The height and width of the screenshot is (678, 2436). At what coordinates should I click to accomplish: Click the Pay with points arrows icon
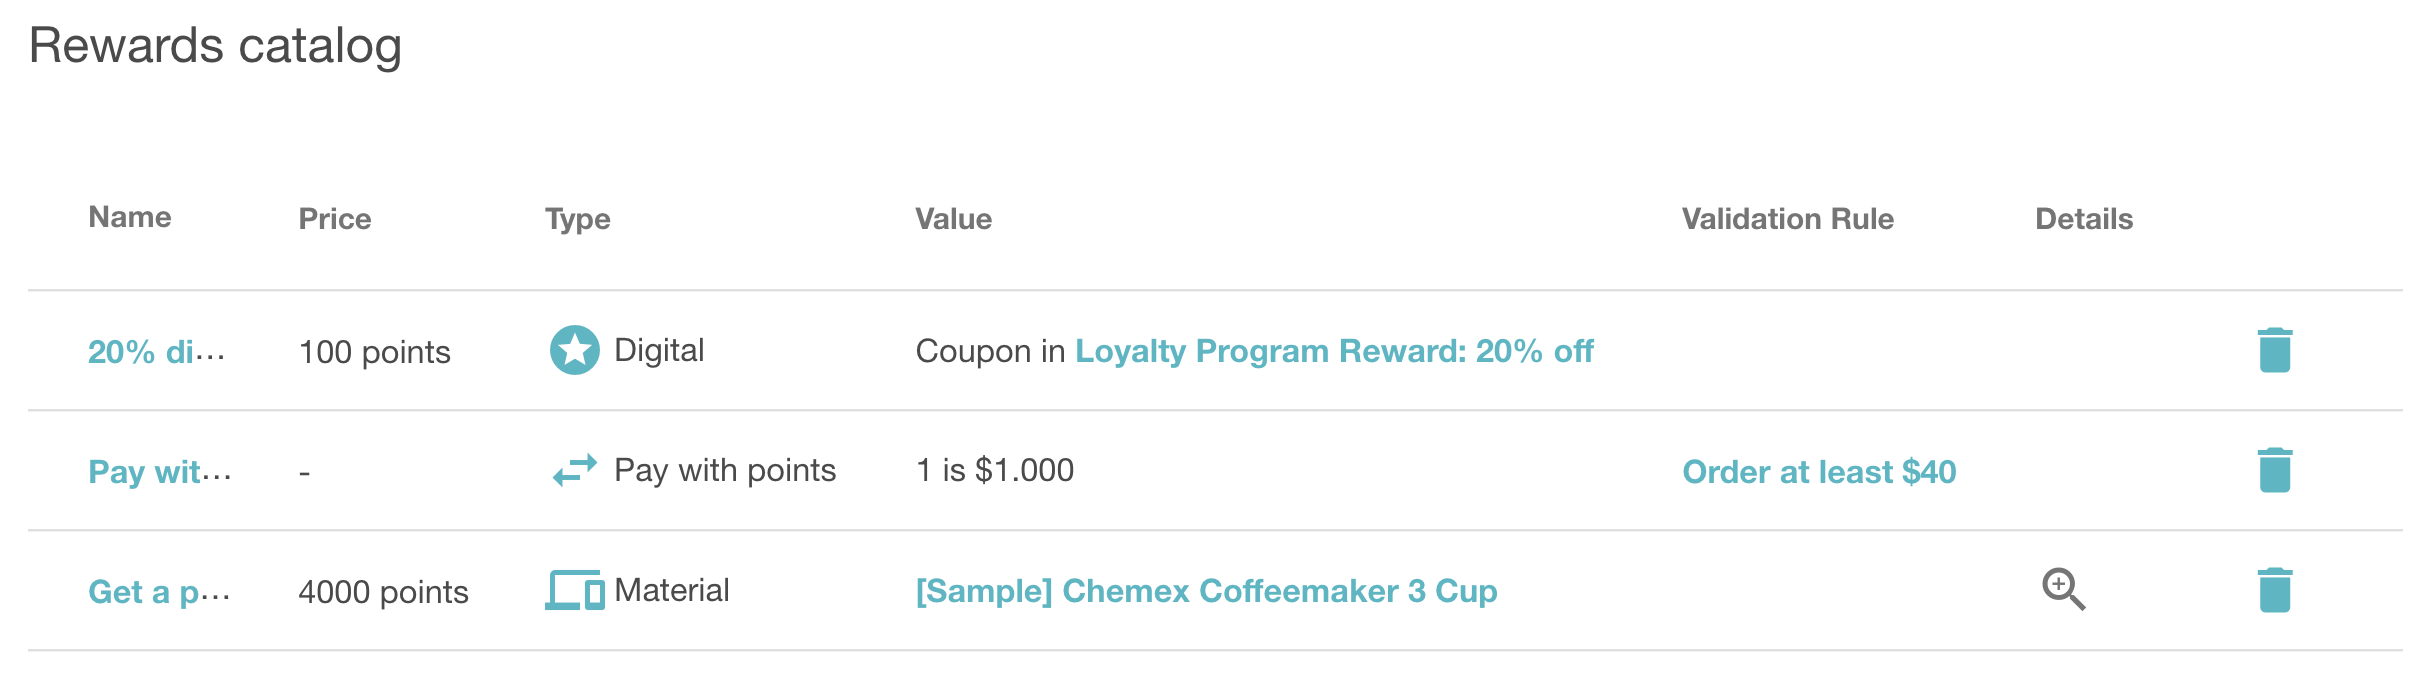pos(575,470)
